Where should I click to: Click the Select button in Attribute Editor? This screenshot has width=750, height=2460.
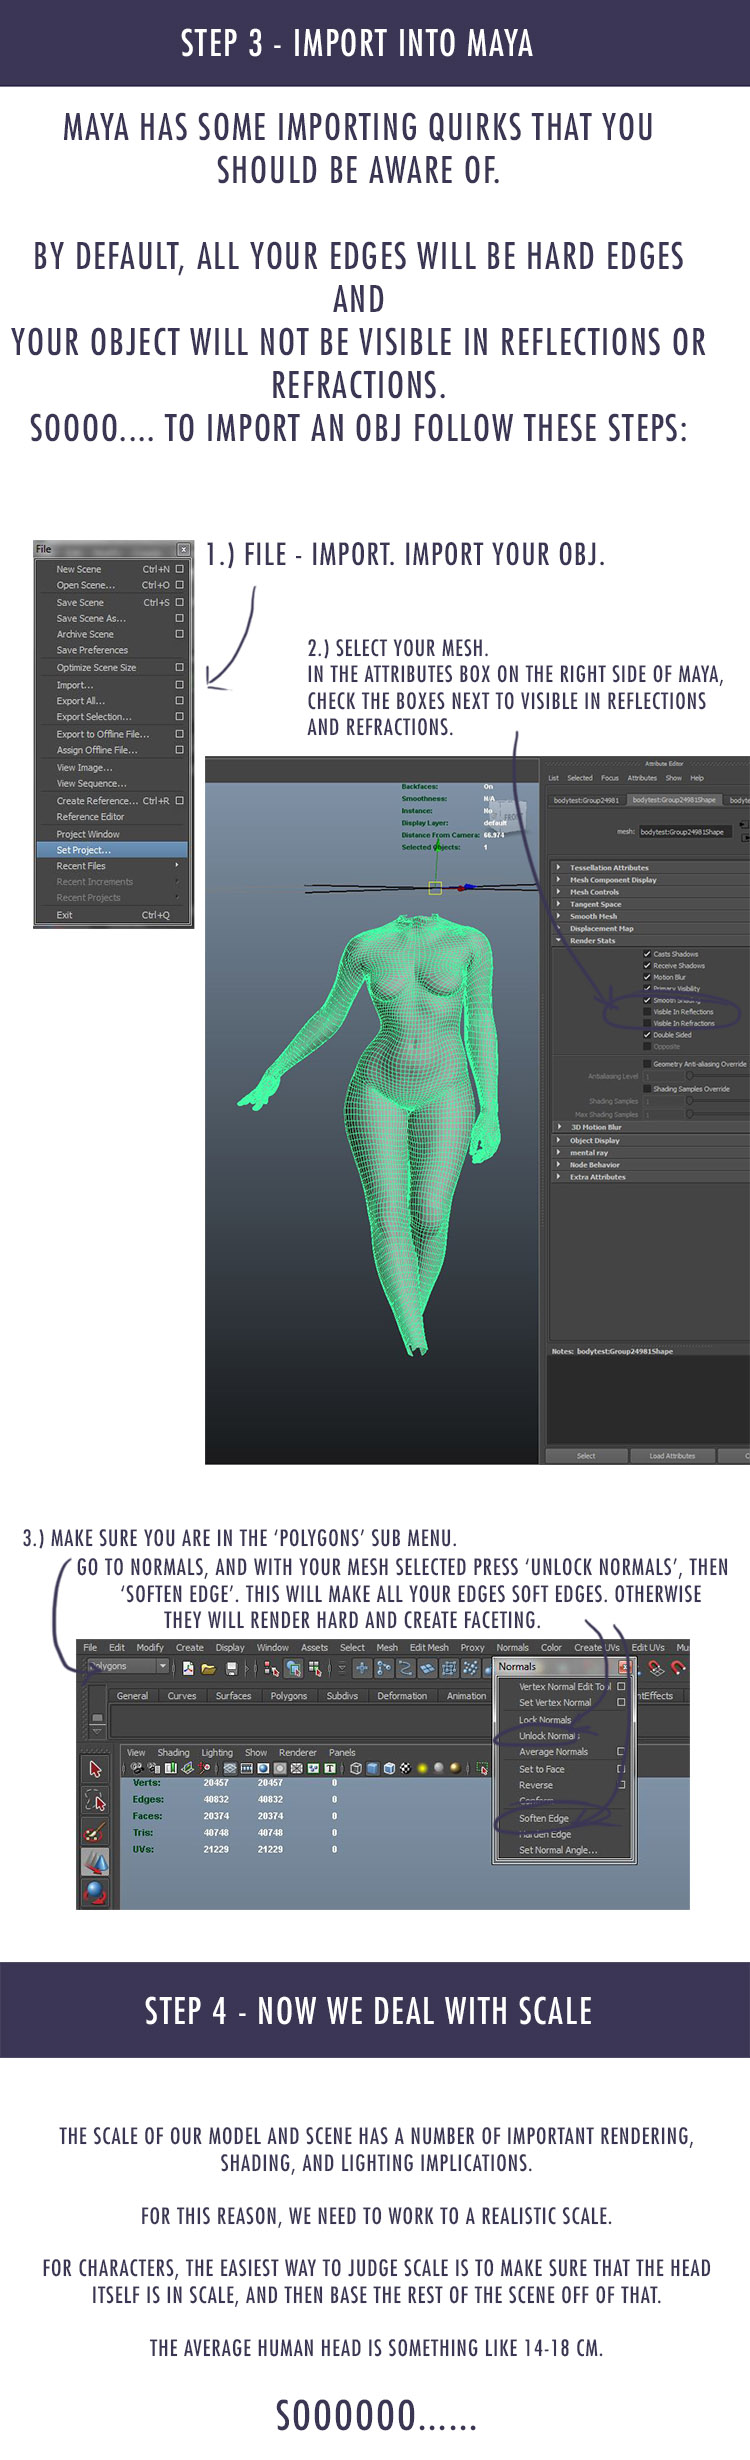(586, 1456)
